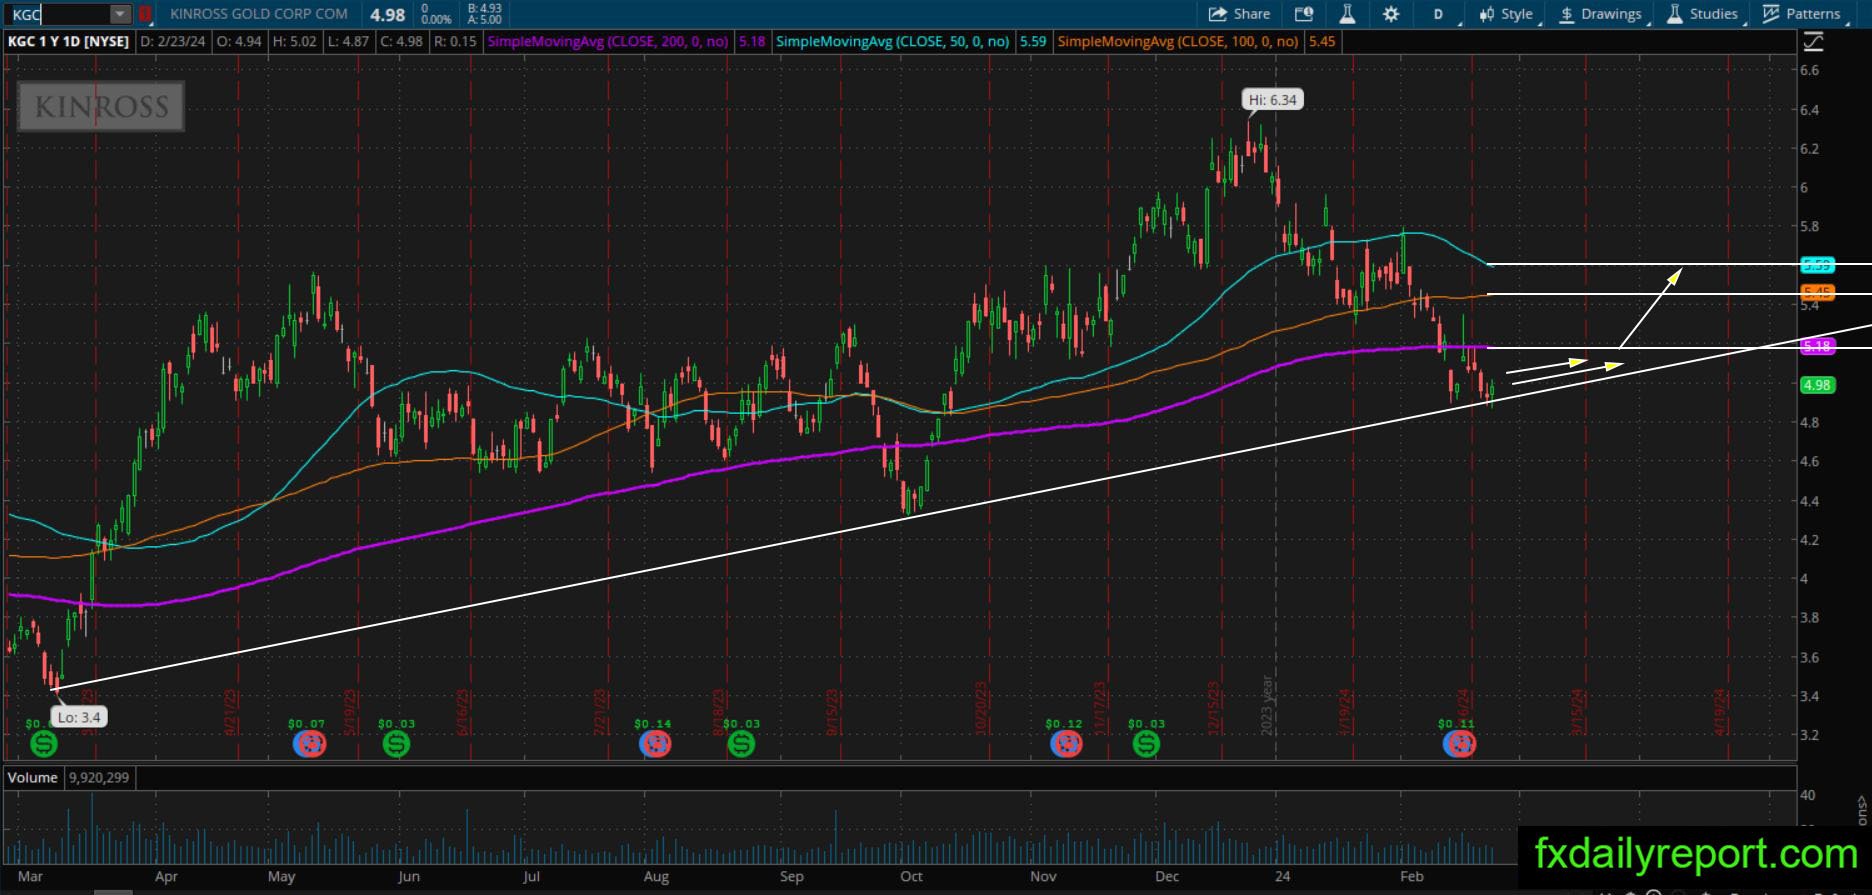This screenshot has width=1872, height=895.
Task: Click the B: 4.93 bid quote
Action: coord(484,9)
